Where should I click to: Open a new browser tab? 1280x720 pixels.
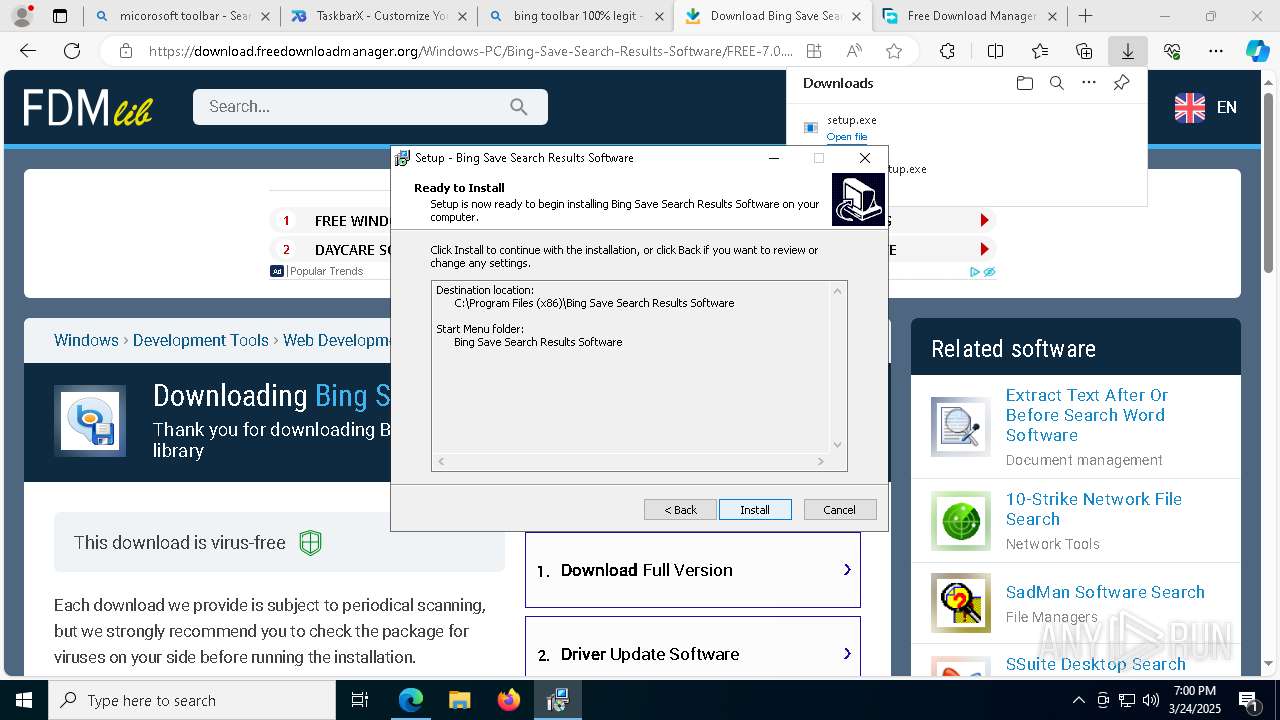click(1085, 16)
